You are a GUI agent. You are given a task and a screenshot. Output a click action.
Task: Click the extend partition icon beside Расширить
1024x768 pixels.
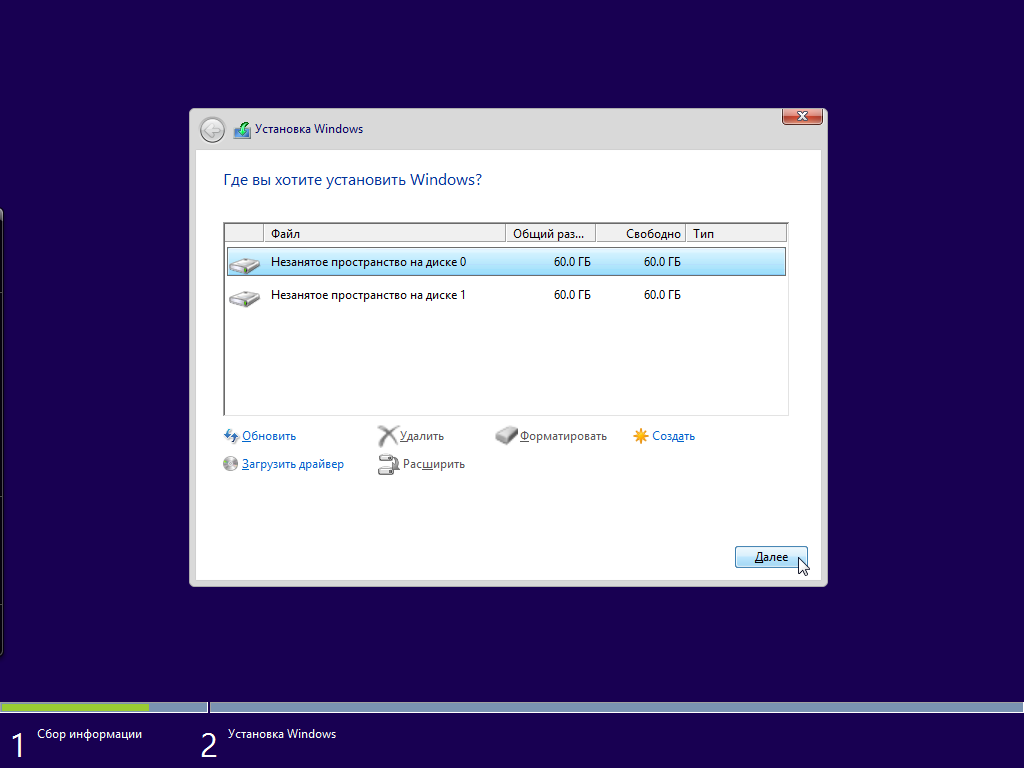[x=388, y=464]
